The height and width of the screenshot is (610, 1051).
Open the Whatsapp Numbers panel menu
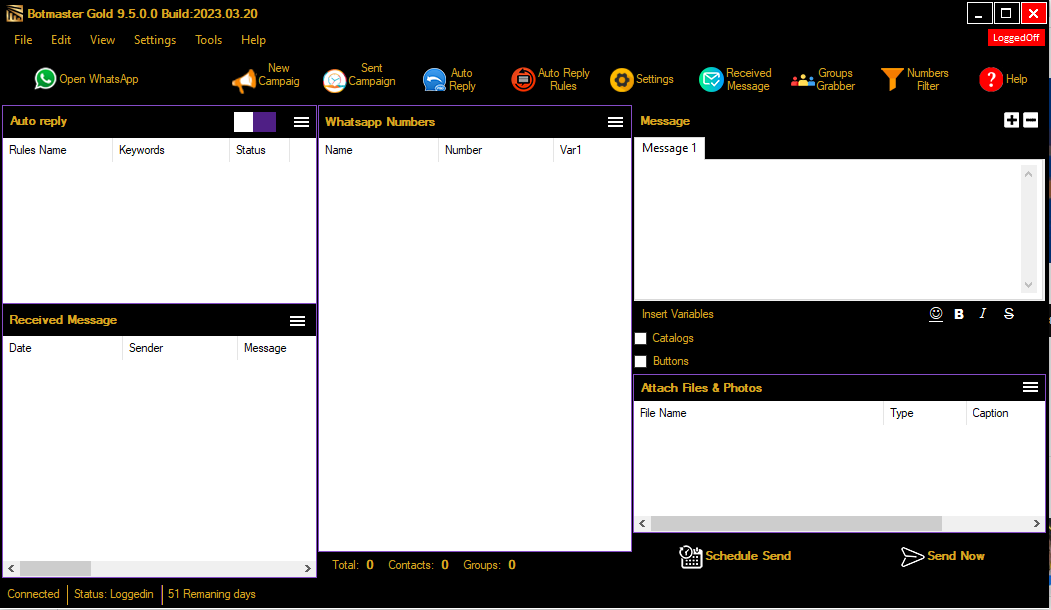coord(614,121)
